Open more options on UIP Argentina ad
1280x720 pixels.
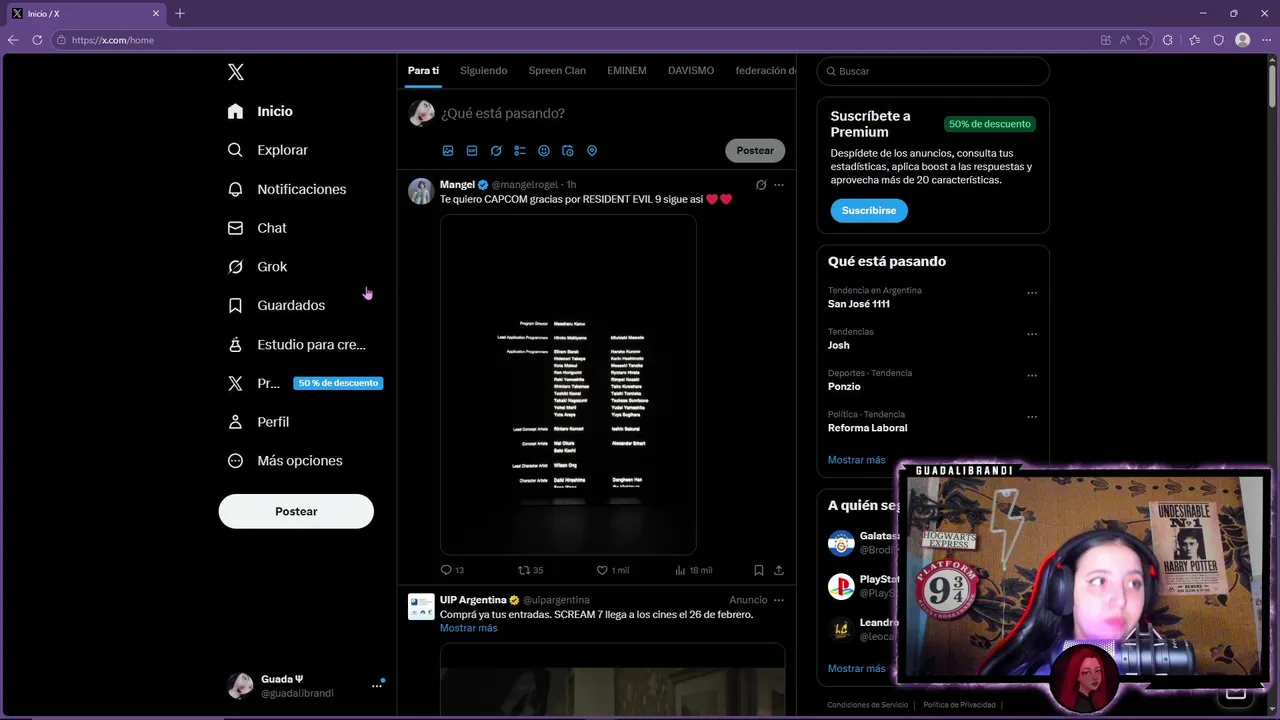[779, 600]
